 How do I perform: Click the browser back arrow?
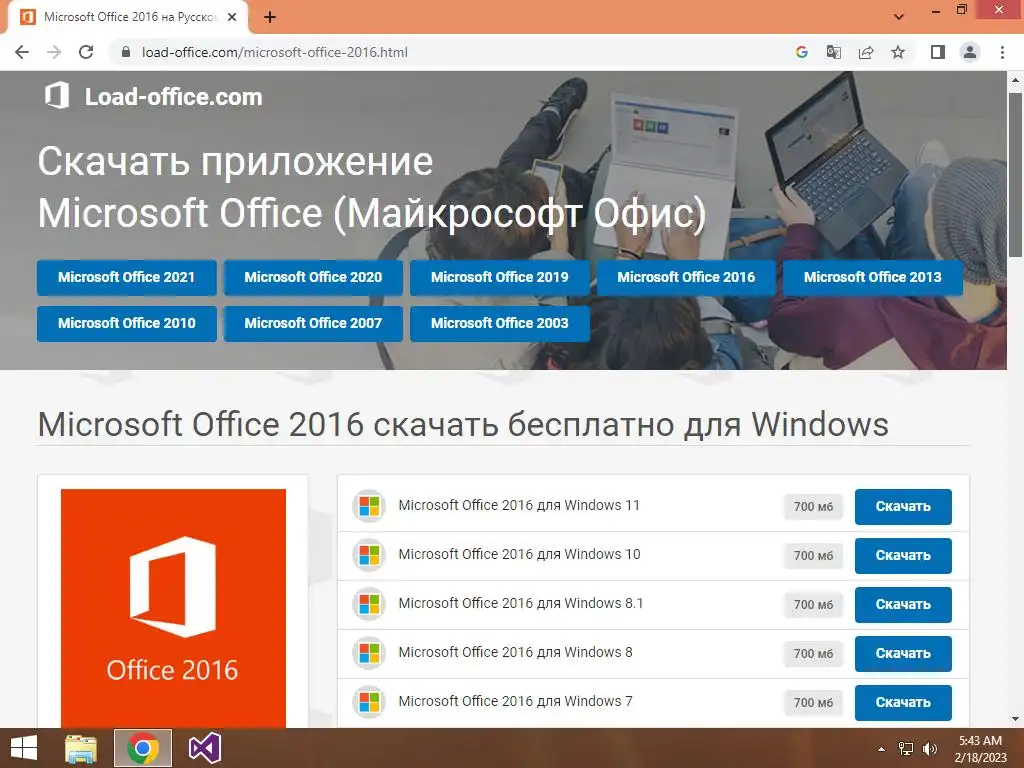(x=22, y=52)
